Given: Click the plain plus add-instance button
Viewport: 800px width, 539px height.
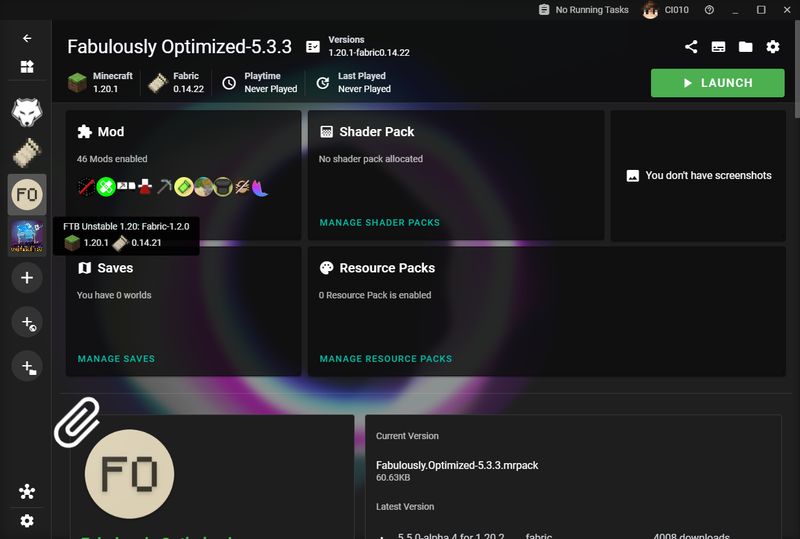Looking at the screenshot, I should (x=27, y=278).
